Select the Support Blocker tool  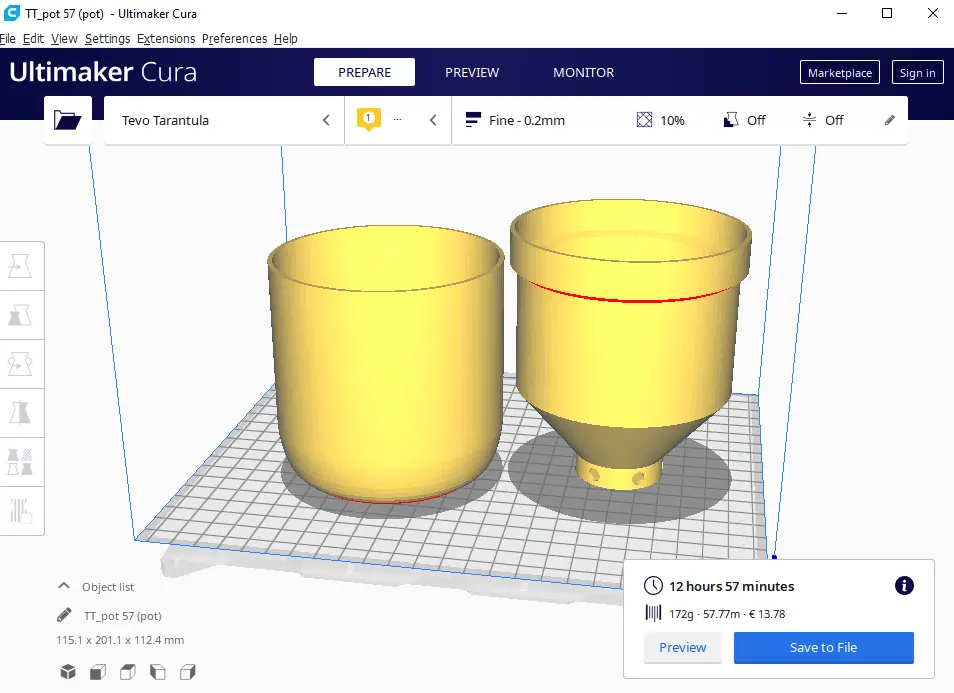(20, 510)
